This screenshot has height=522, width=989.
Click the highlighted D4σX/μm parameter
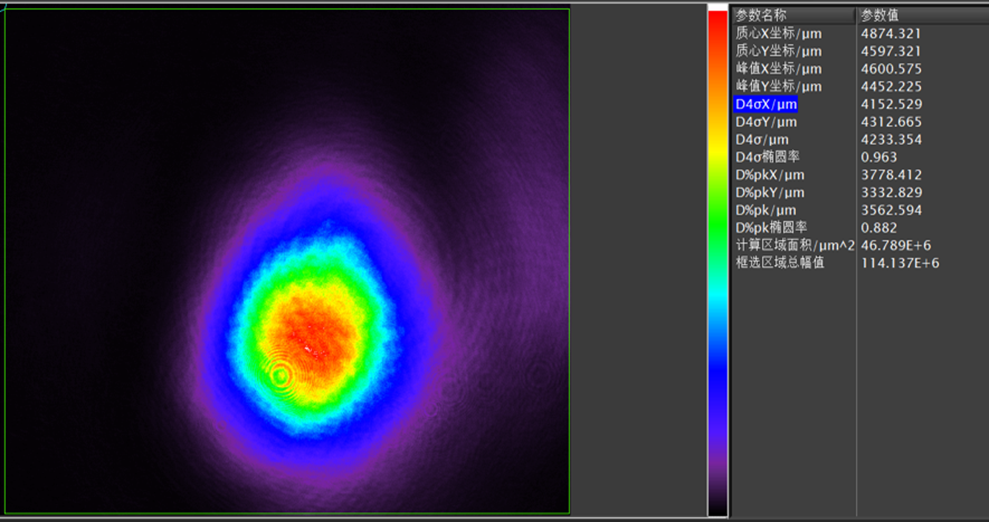coord(766,104)
